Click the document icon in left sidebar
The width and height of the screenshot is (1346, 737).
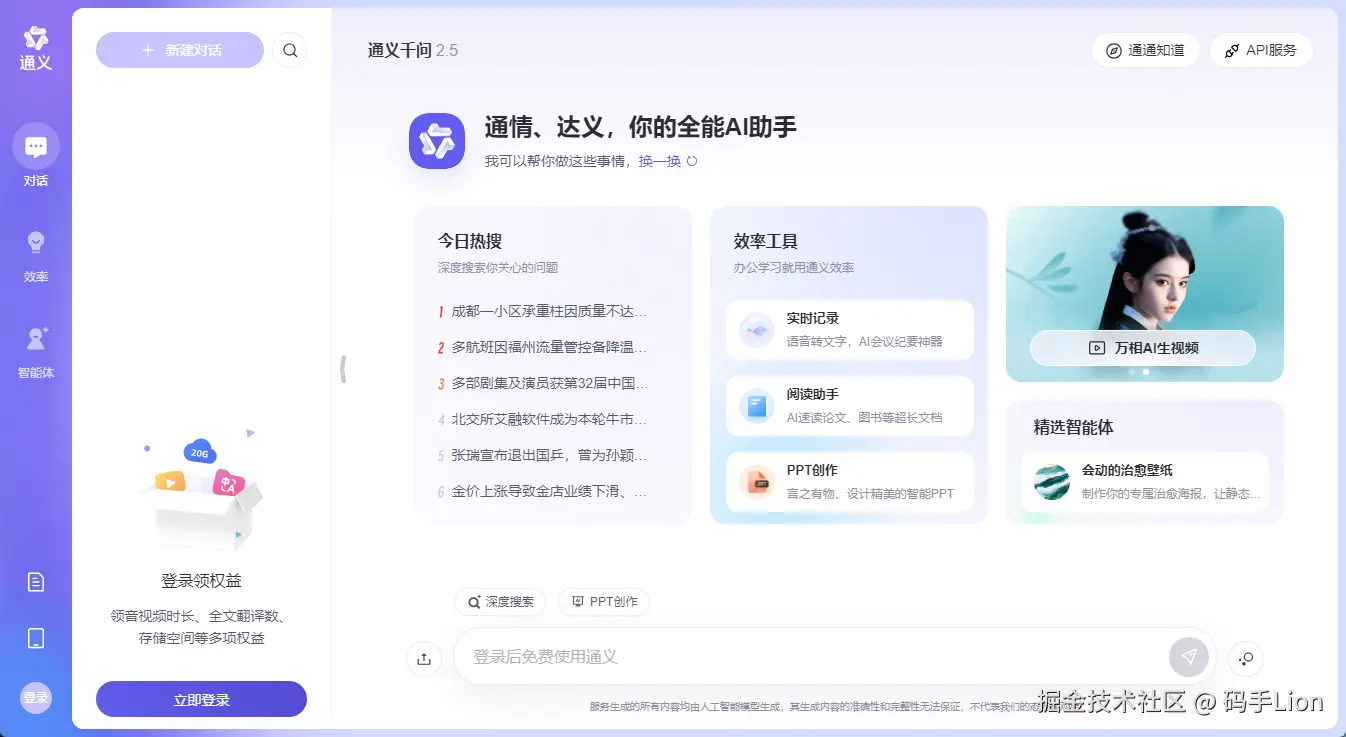point(36,582)
